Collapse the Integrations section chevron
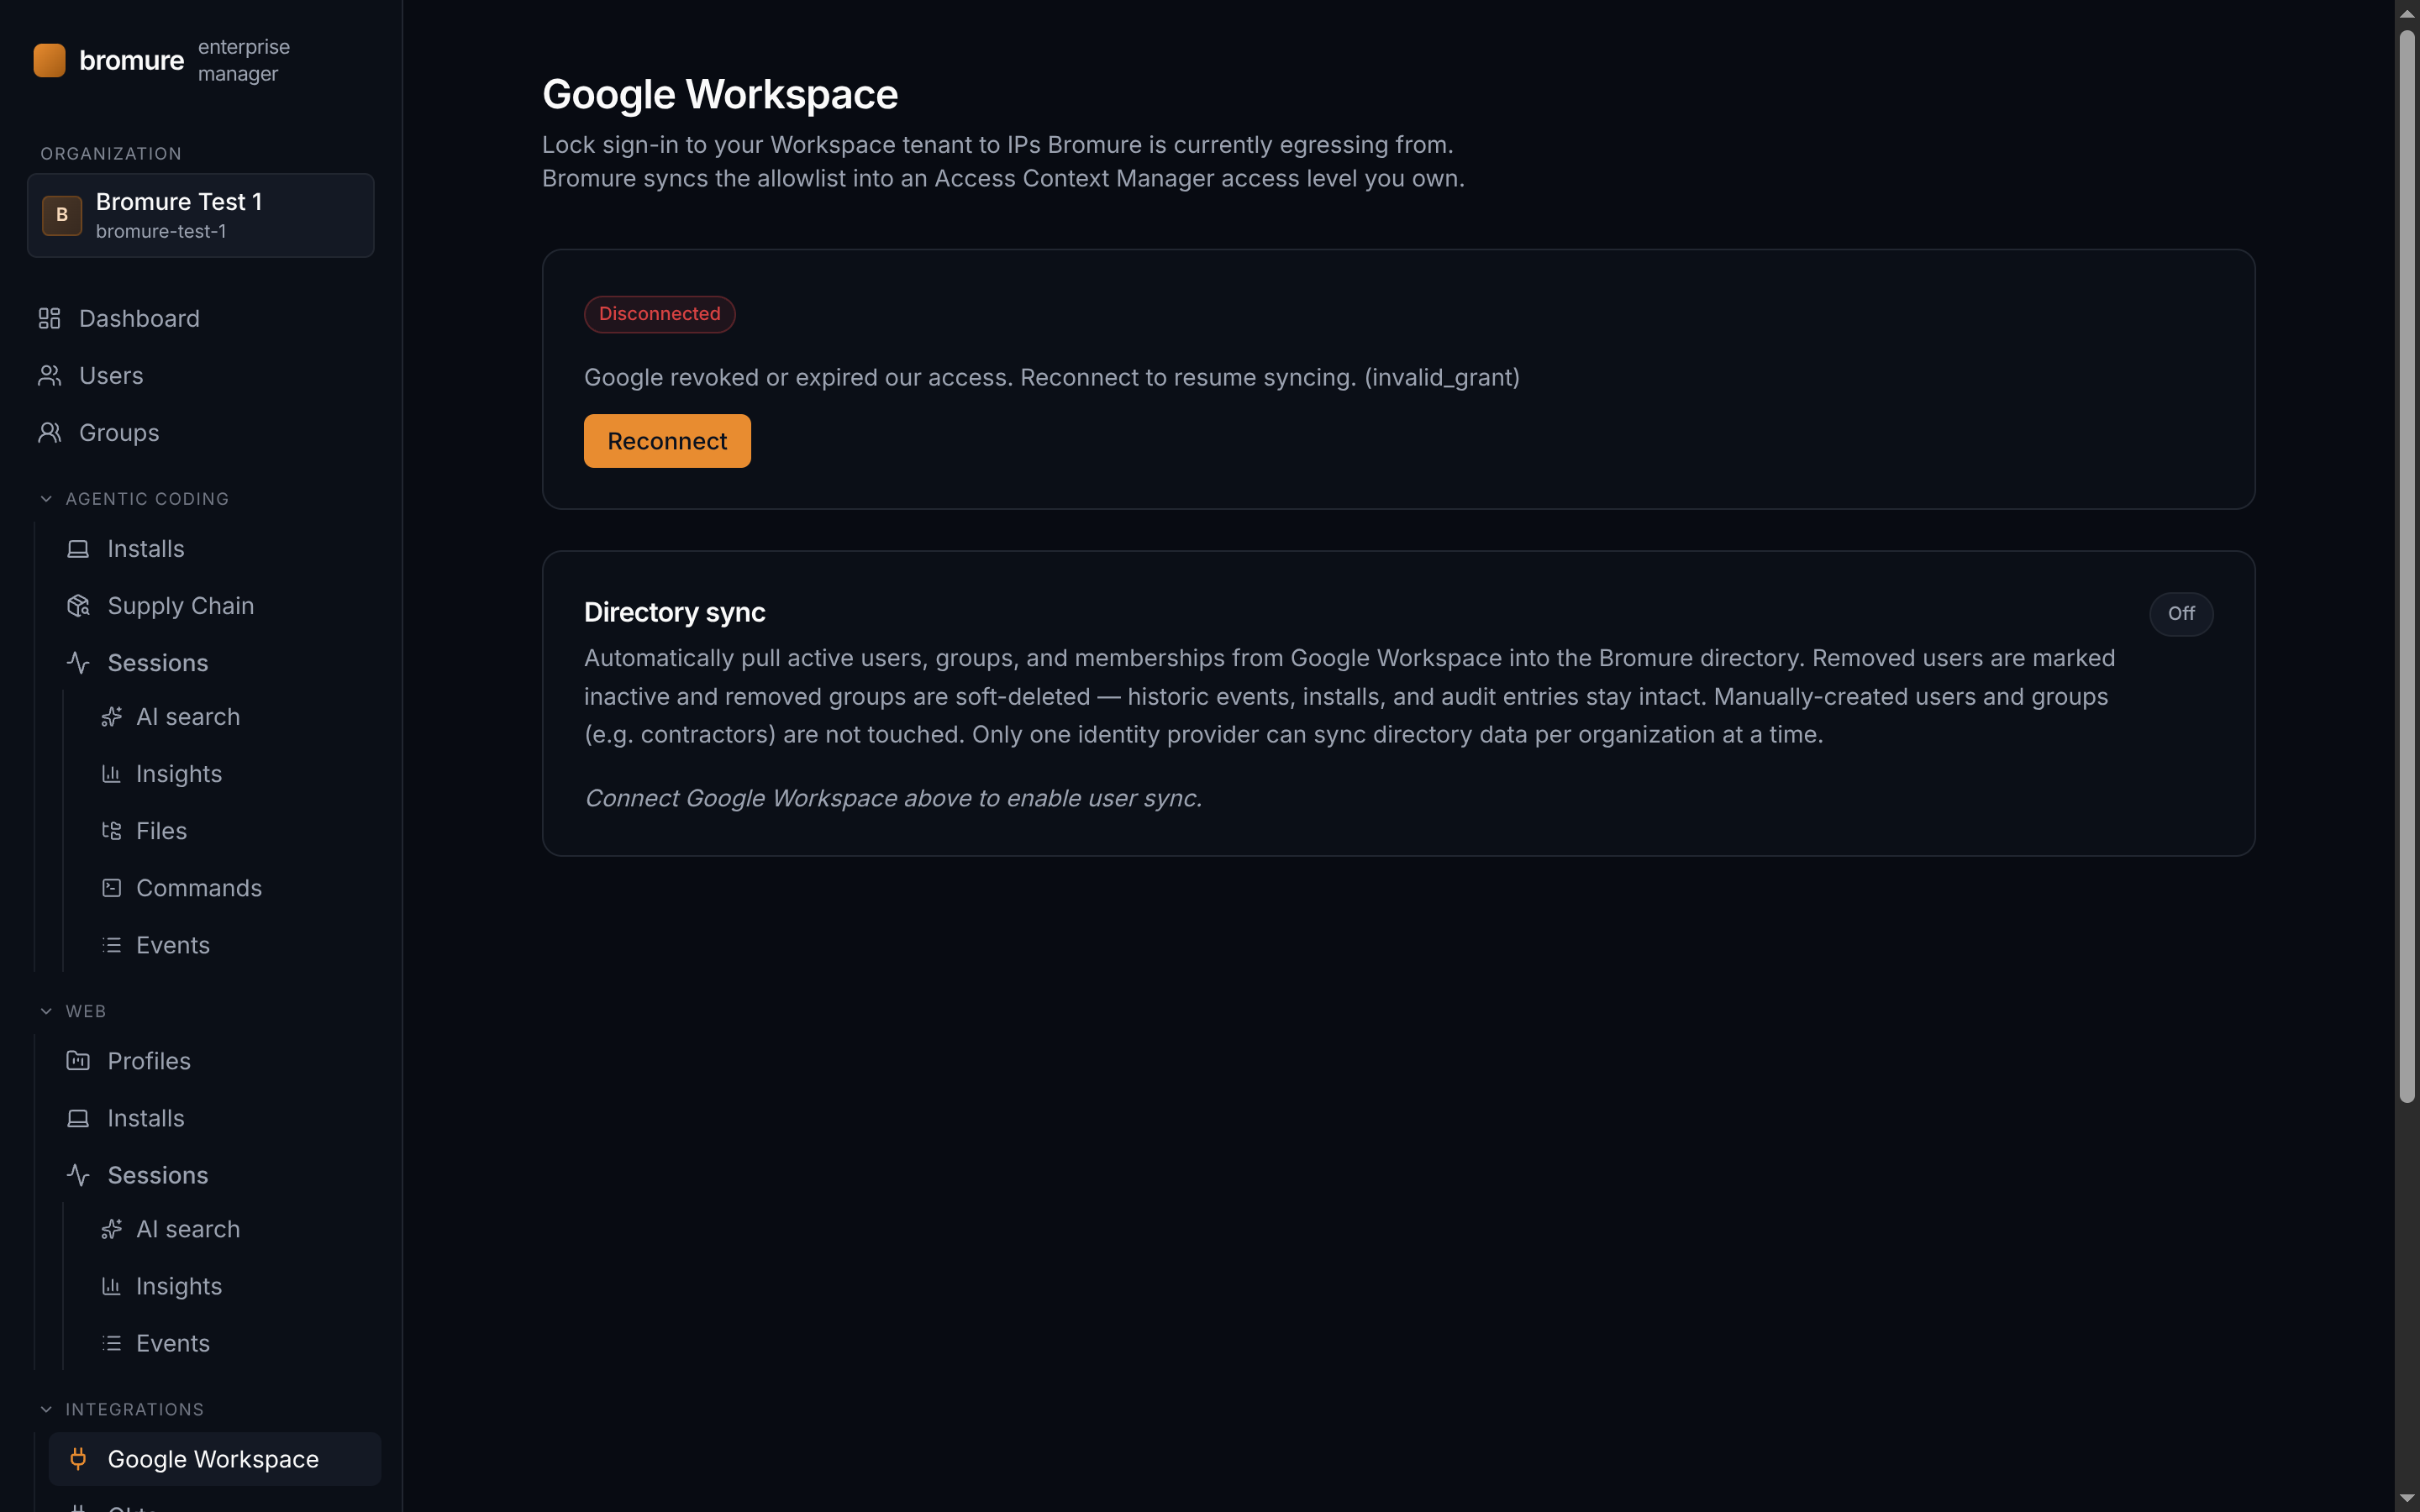 click(x=46, y=1409)
